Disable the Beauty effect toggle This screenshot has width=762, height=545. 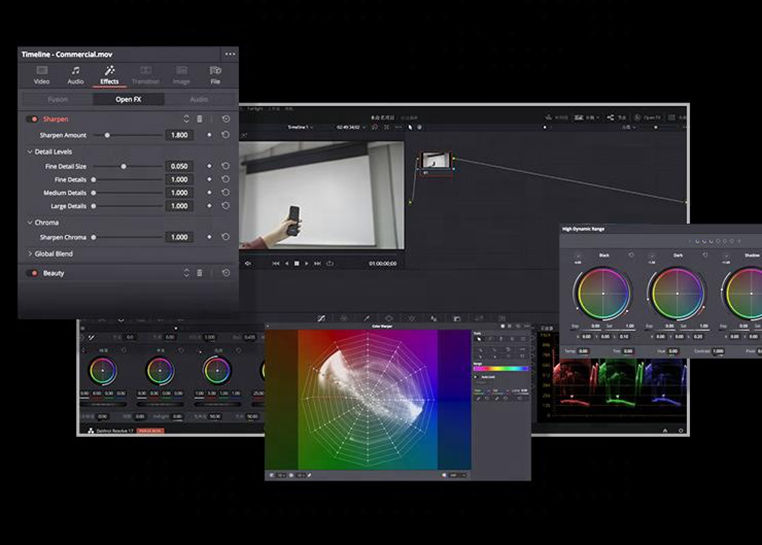pyautogui.click(x=33, y=273)
